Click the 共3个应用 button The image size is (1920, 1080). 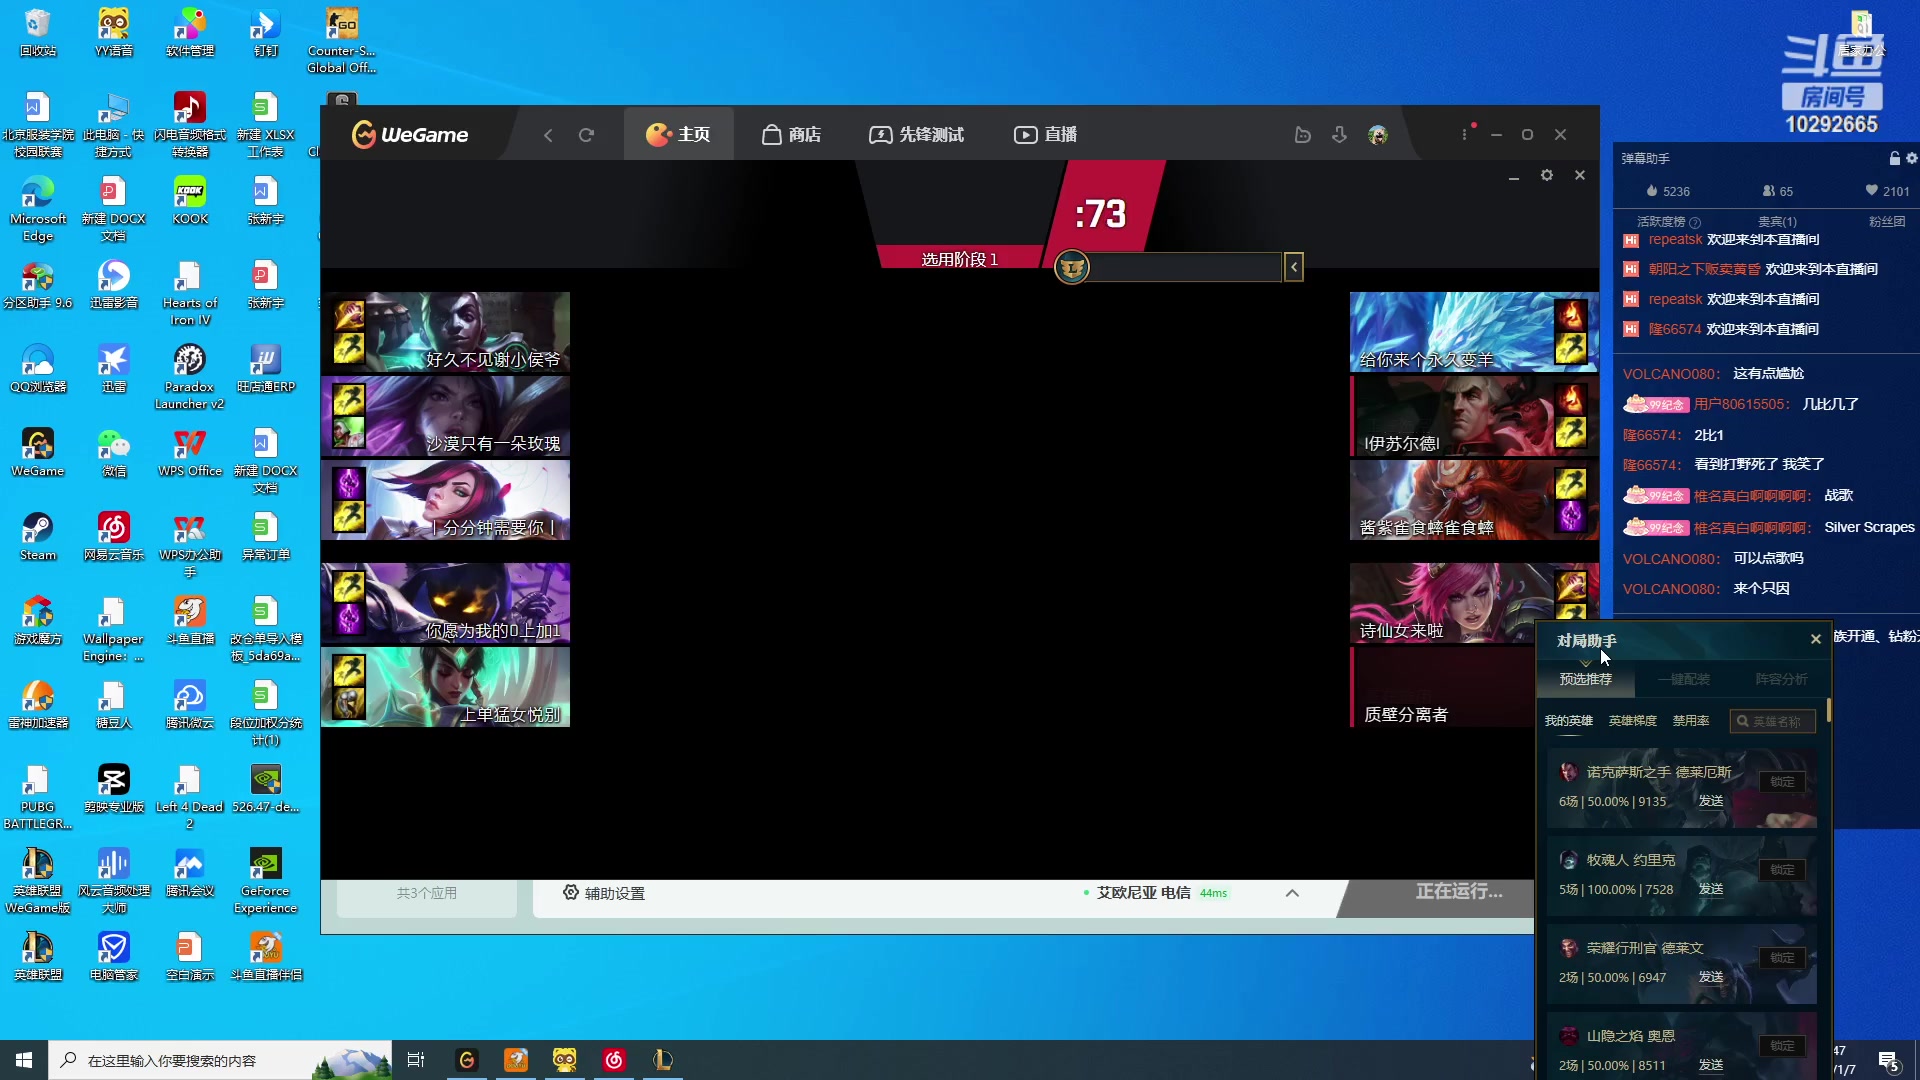[x=427, y=893]
